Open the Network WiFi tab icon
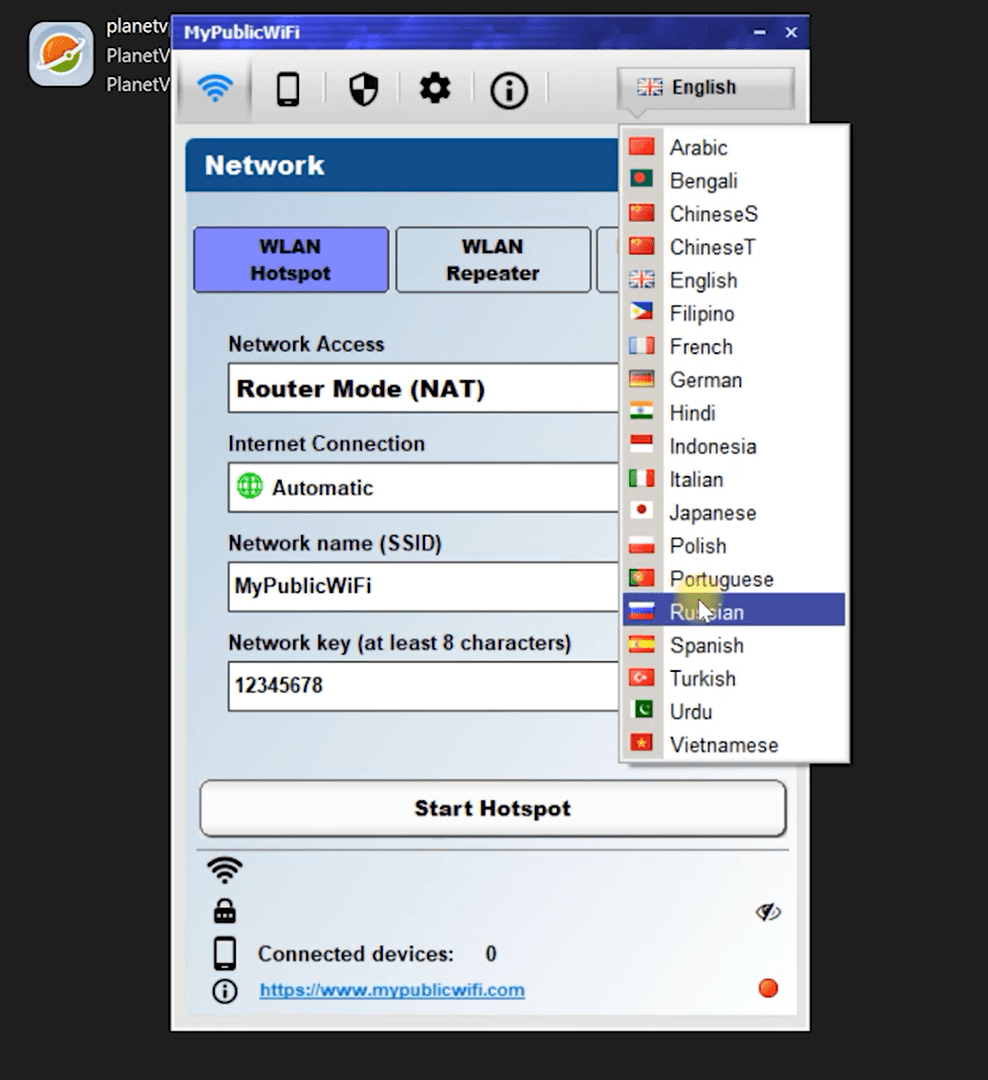 [x=214, y=89]
